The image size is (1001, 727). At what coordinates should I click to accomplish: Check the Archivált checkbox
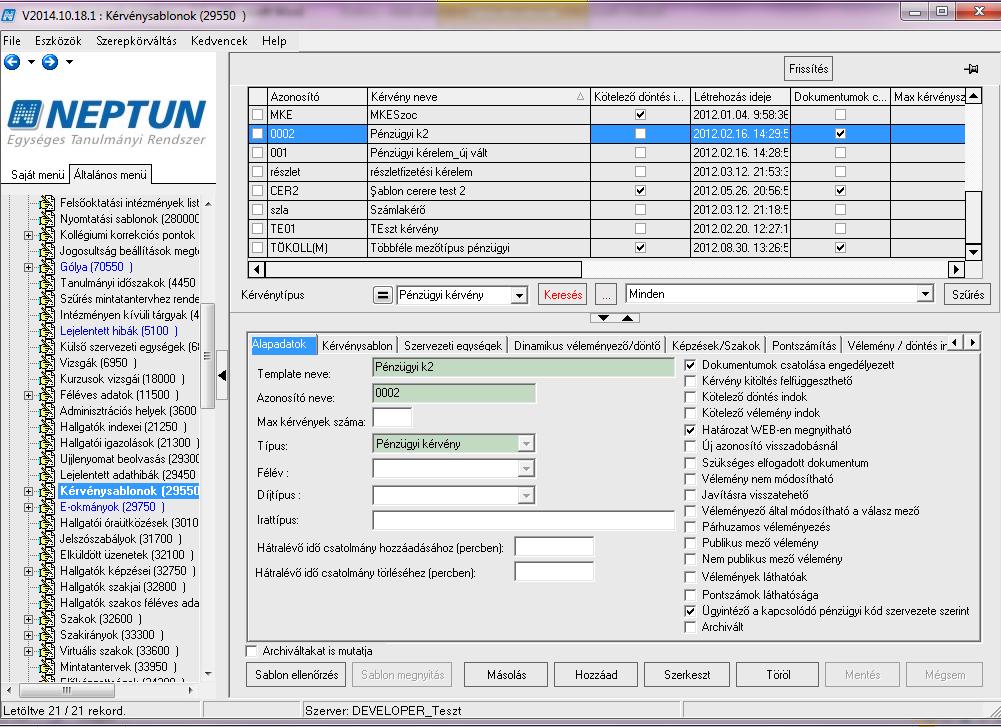tap(690, 627)
